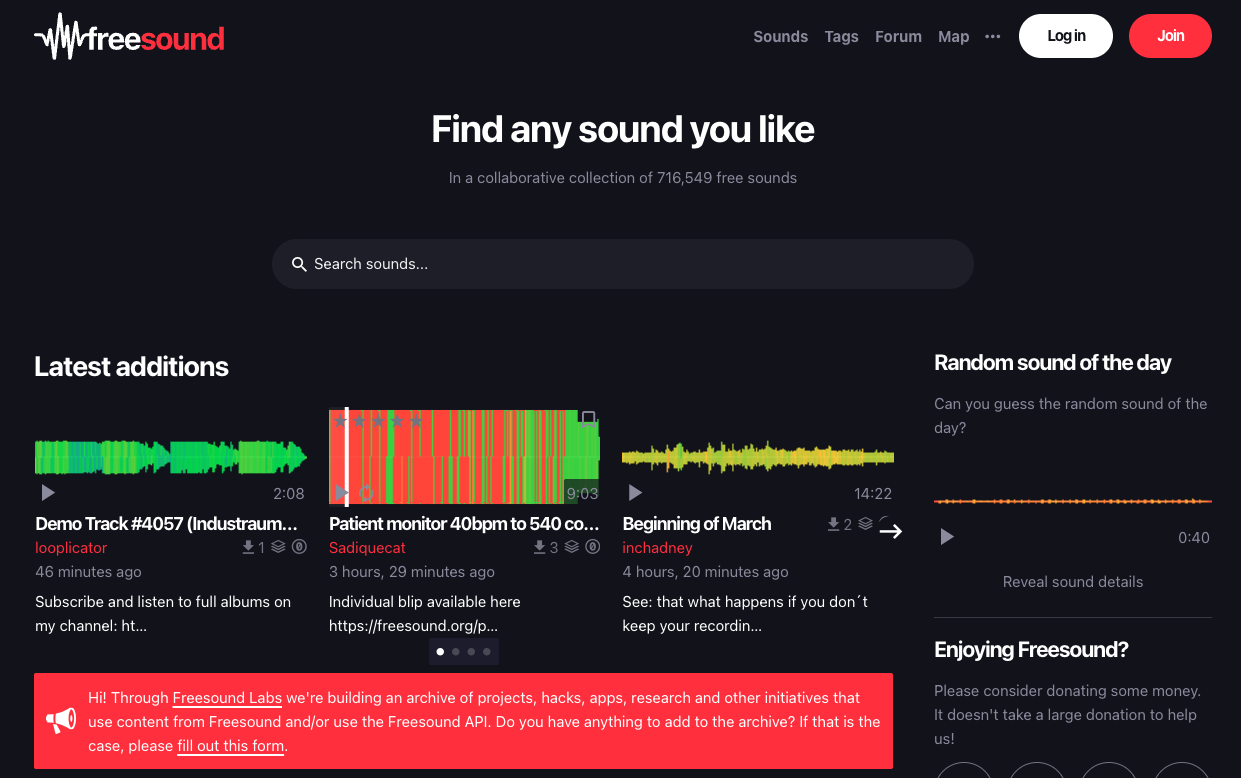Click the download icon on Beginning of March
Screen dimensions: 1241x778
(x=834, y=524)
